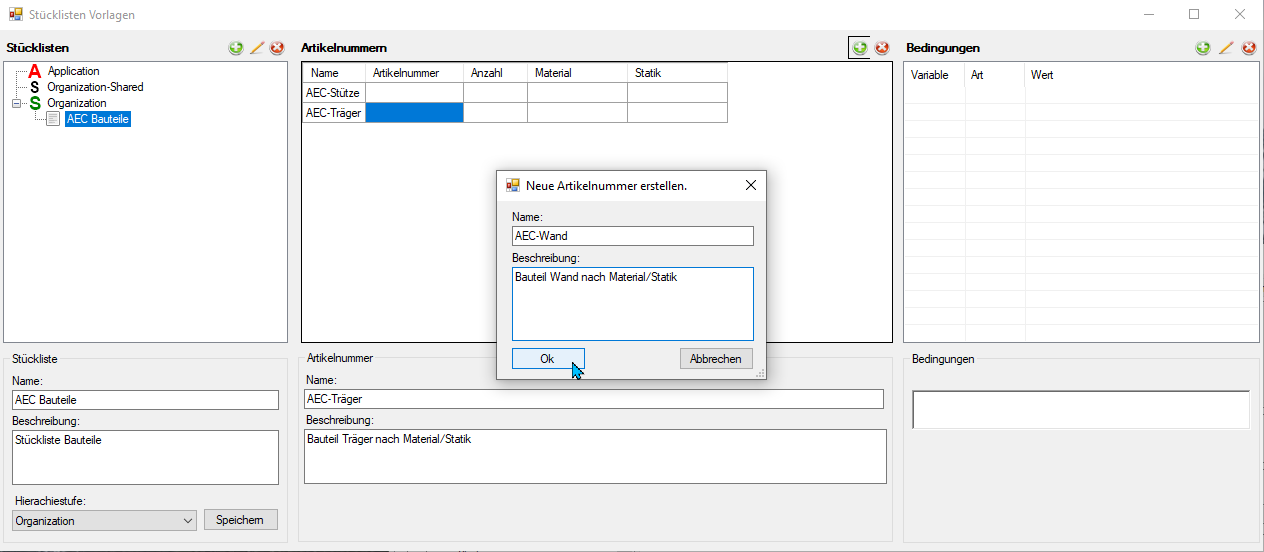
Task: Click the Variable column header in Bedingungen
Action: [935, 75]
